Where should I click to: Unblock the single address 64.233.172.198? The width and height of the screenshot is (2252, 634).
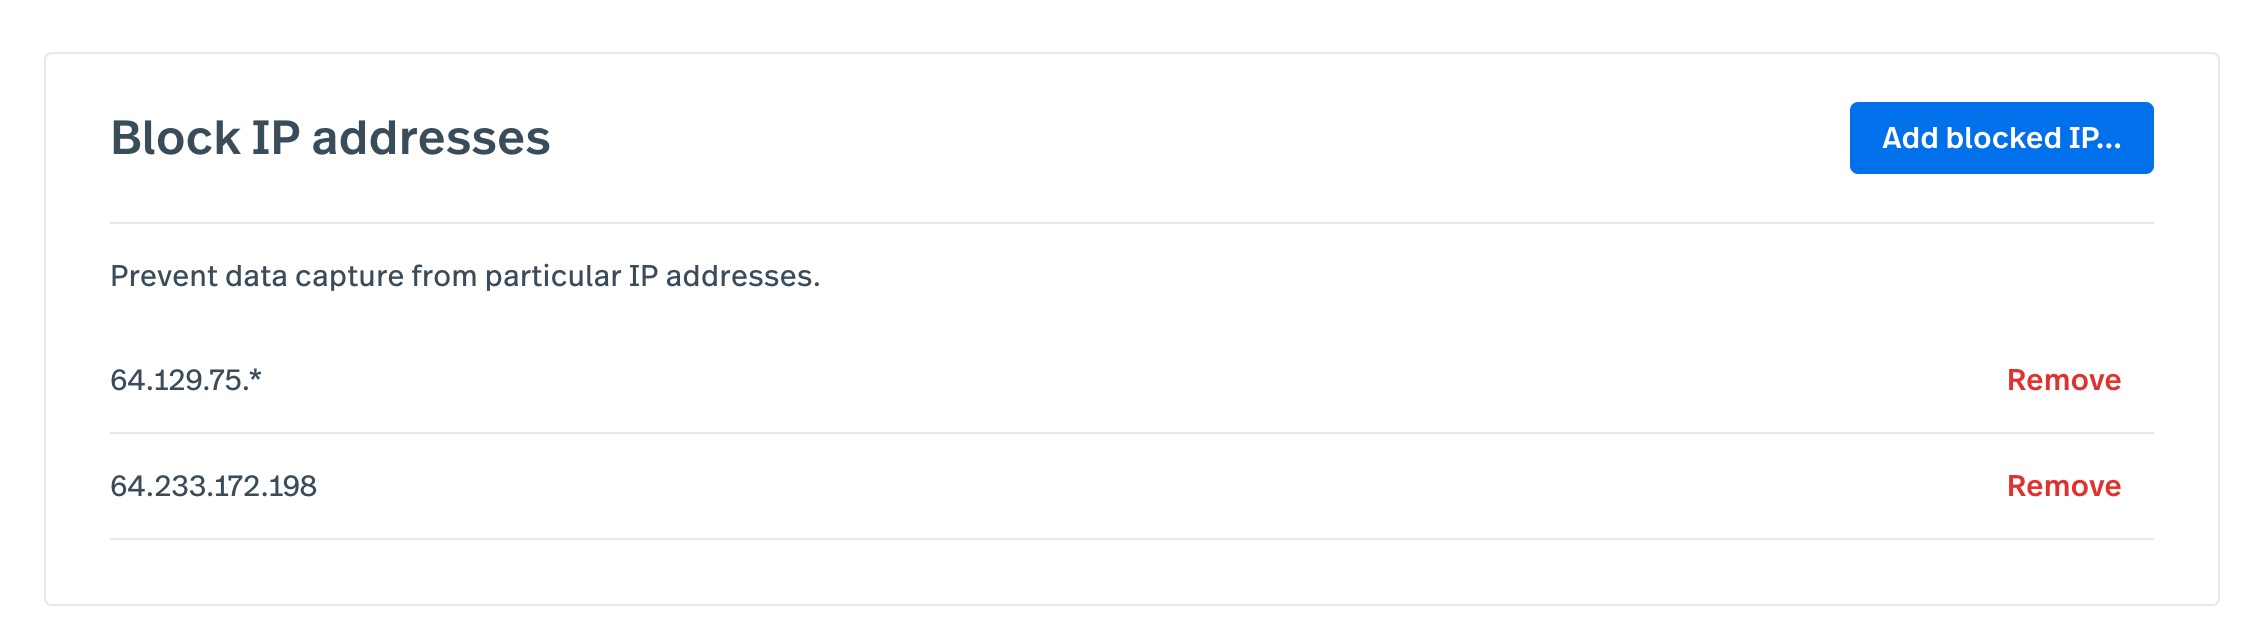(x=2064, y=486)
